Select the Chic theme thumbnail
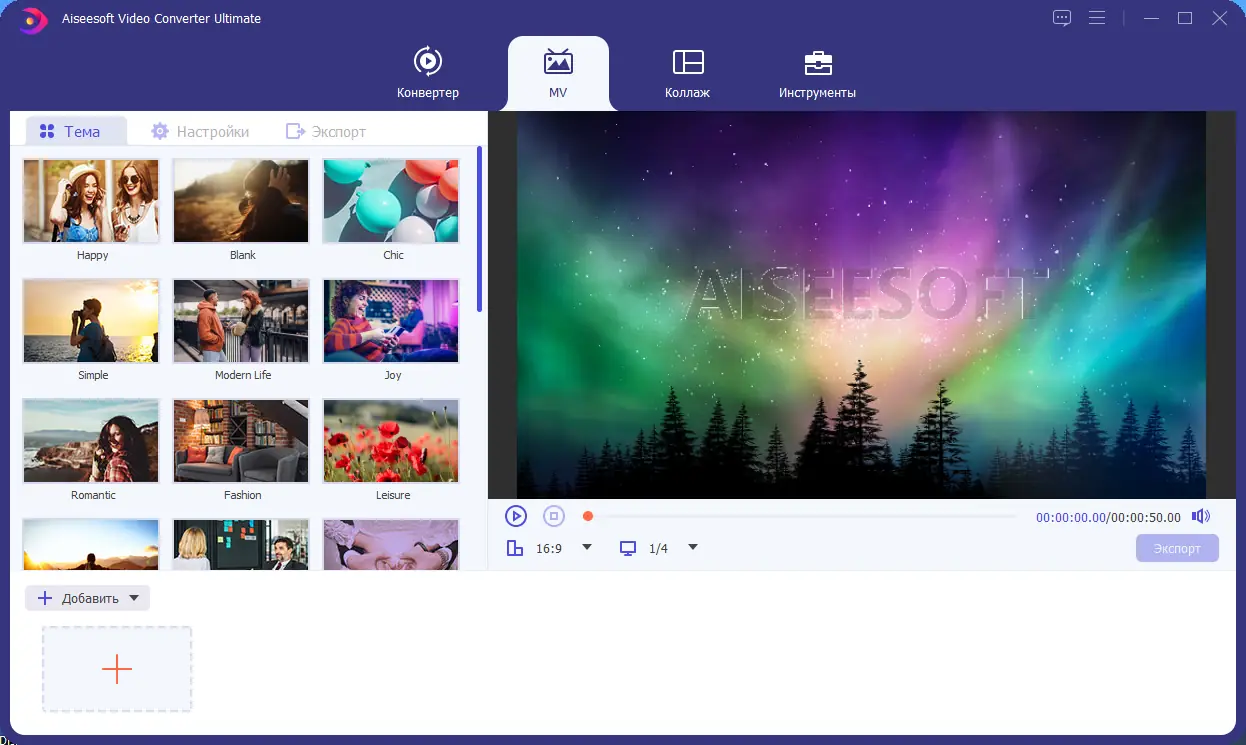The width and height of the screenshot is (1246, 745). point(391,201)
